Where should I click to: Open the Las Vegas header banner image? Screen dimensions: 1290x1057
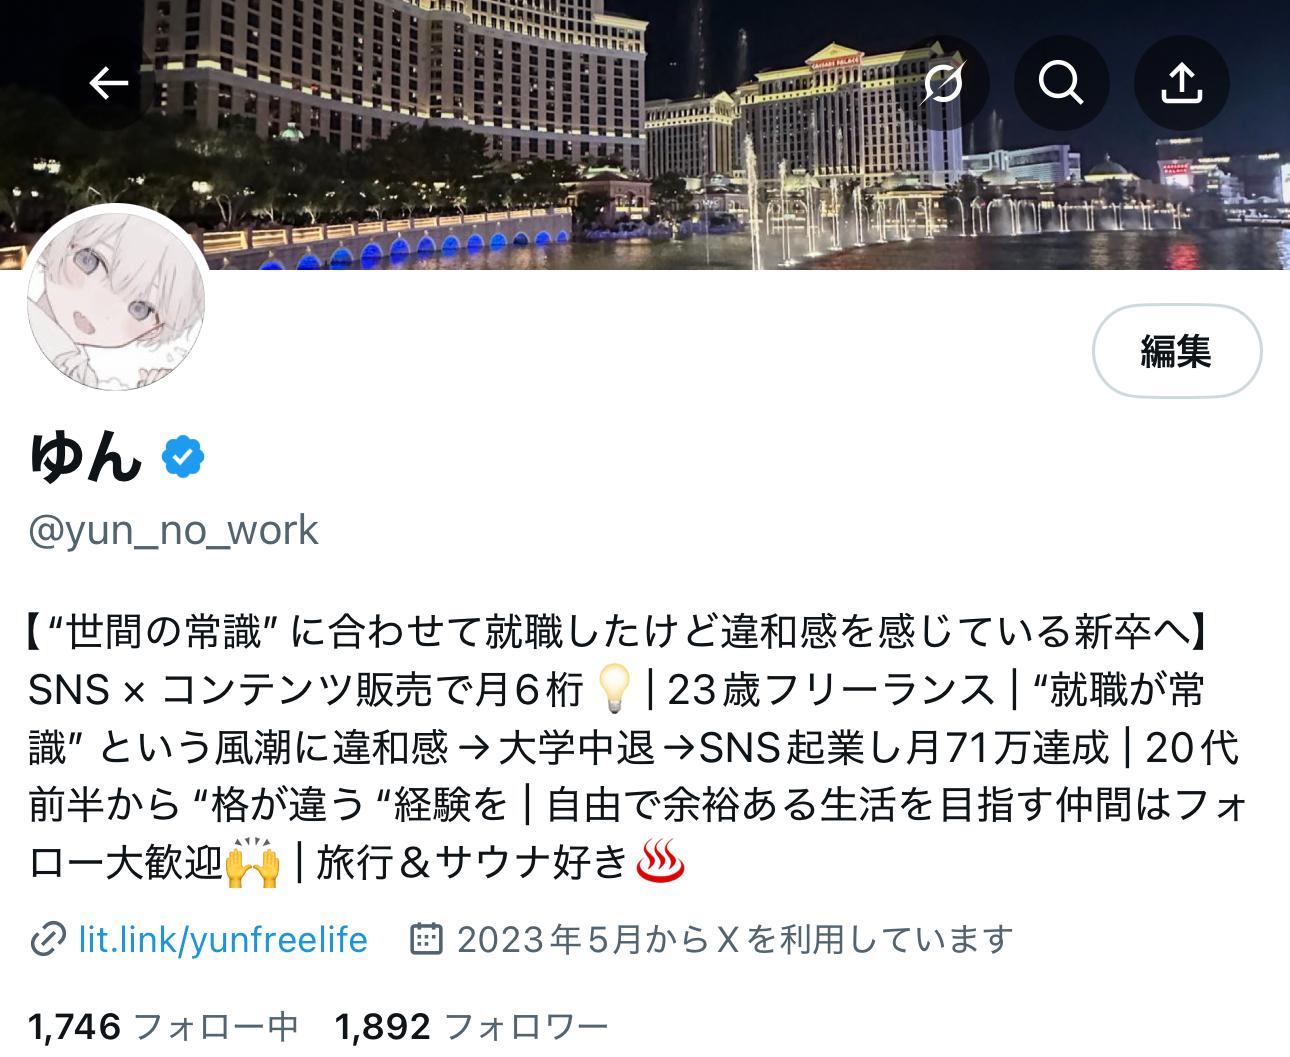(x=645, y=135)
